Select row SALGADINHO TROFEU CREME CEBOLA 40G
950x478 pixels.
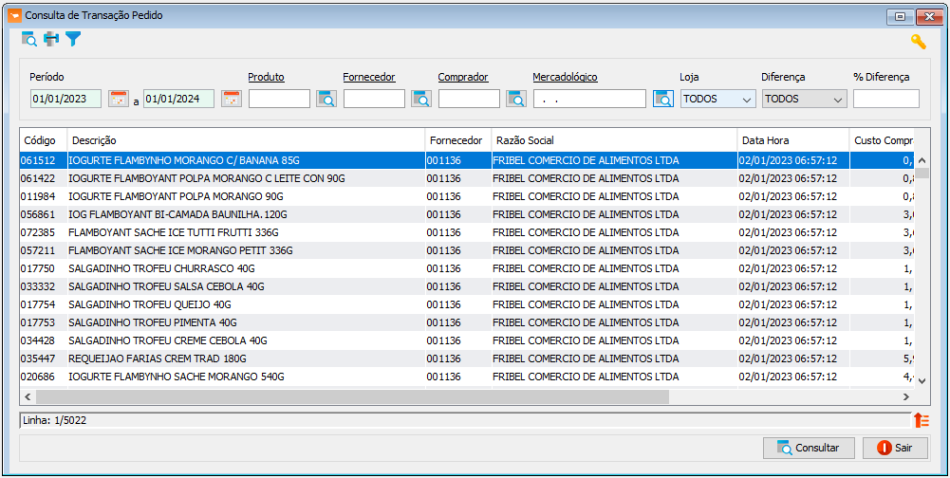pyautogui.click(x=467, y=340)
